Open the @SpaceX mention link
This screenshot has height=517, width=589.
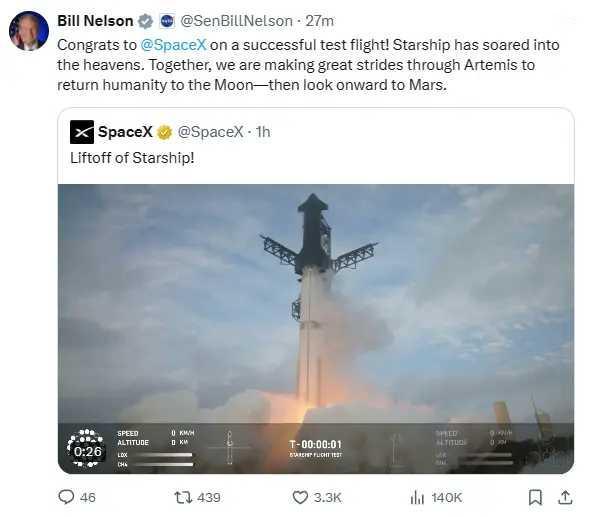tap(173, 45)
